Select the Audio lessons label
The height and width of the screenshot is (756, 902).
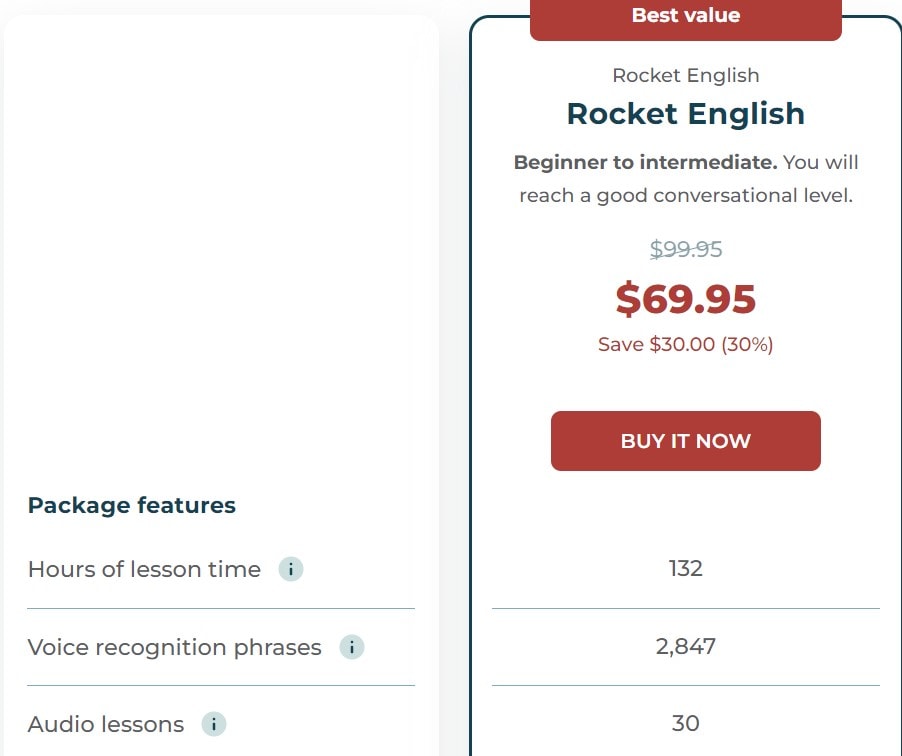[x=106, y=725]
